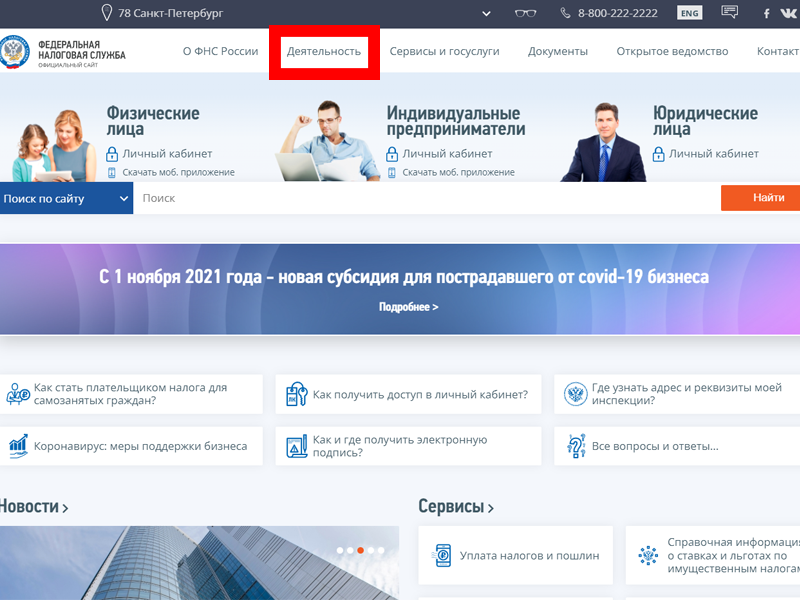800x600 pixels.
Task: Click into the 'Поиск' search field
Action: [x=427, y=198]
